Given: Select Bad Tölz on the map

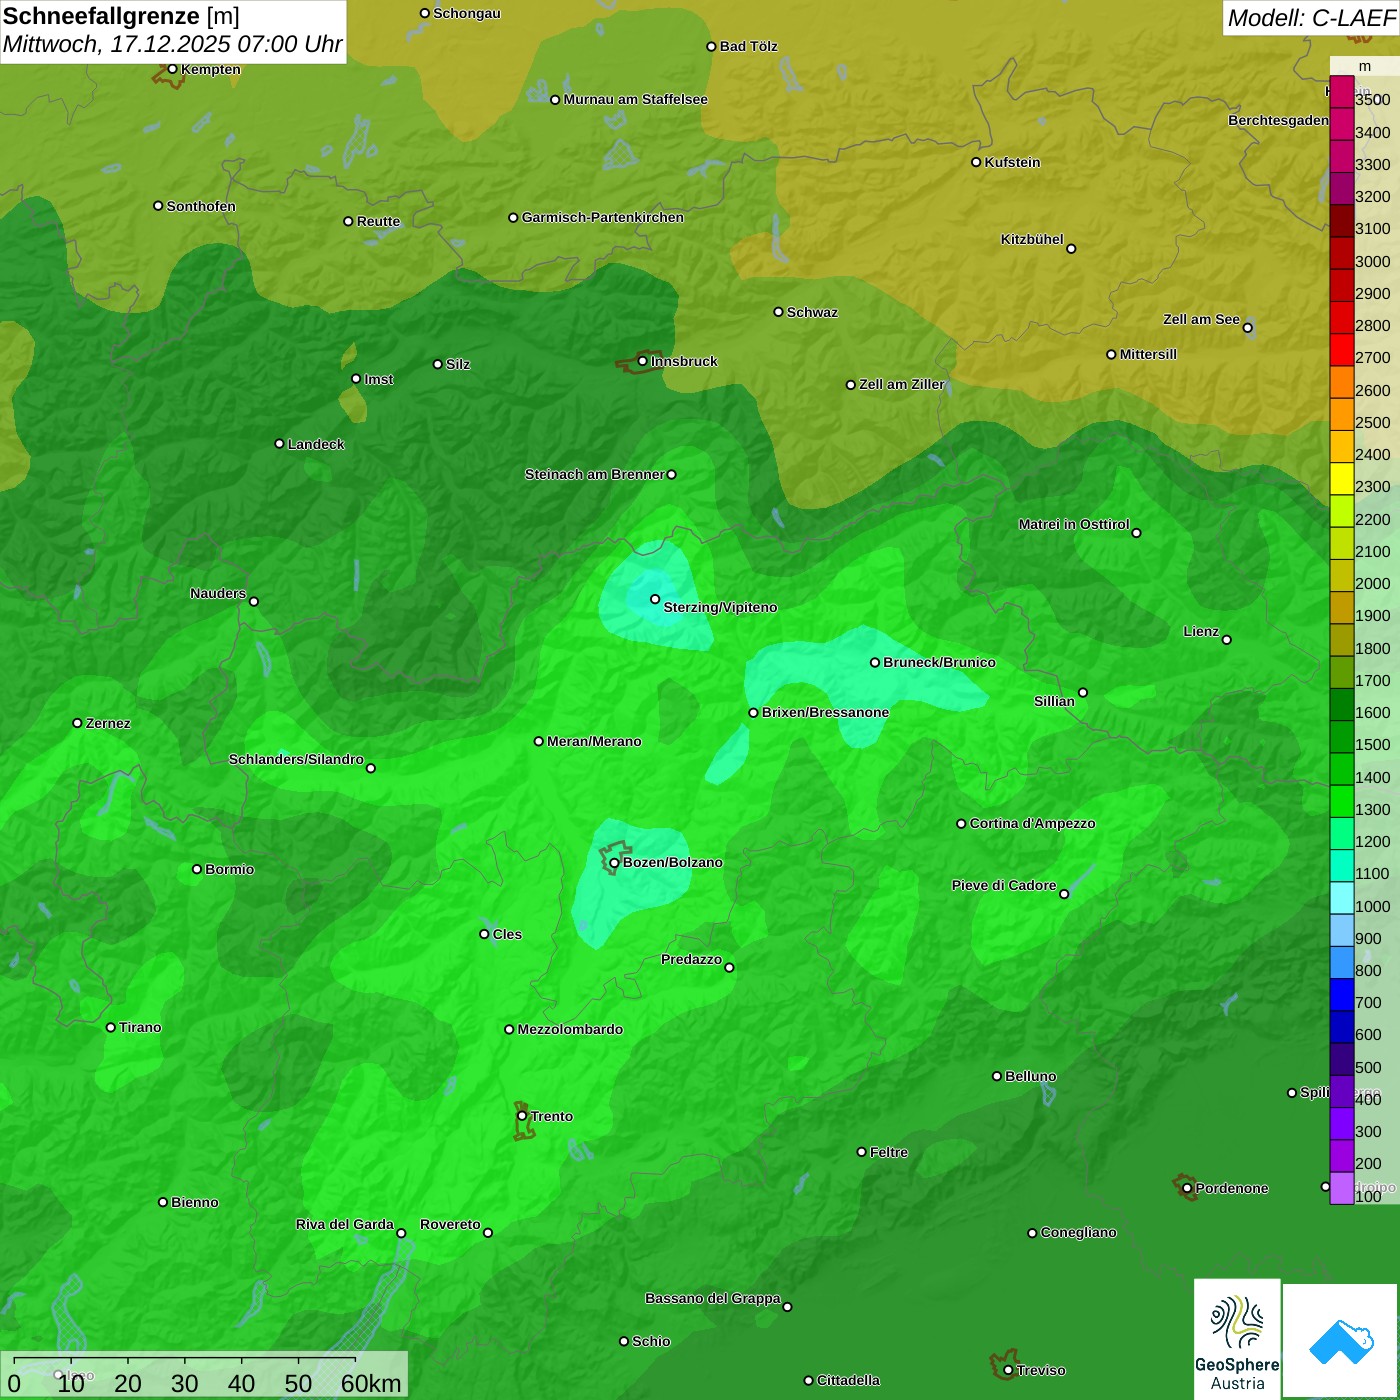Looking at the screenshot, I should click(742, 46).
